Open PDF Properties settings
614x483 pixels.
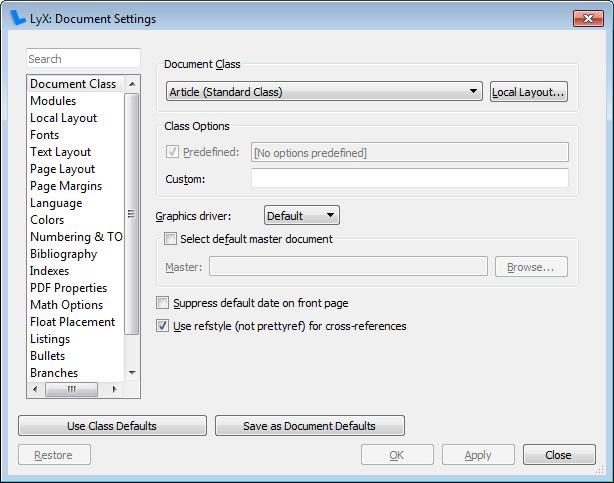tap(76, 288)
